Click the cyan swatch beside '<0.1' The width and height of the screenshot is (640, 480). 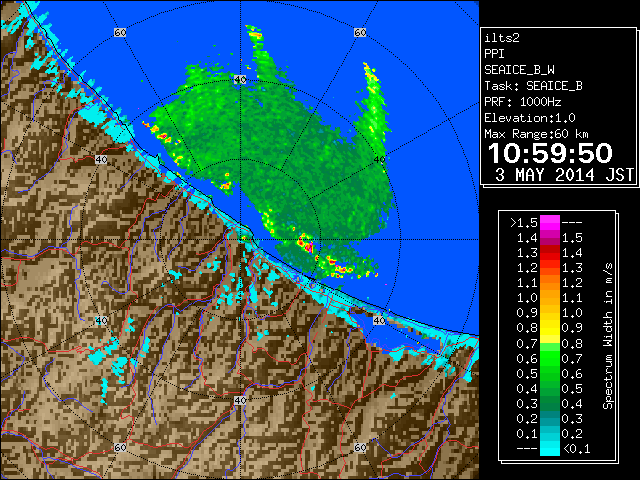click(x=550, y=449)
